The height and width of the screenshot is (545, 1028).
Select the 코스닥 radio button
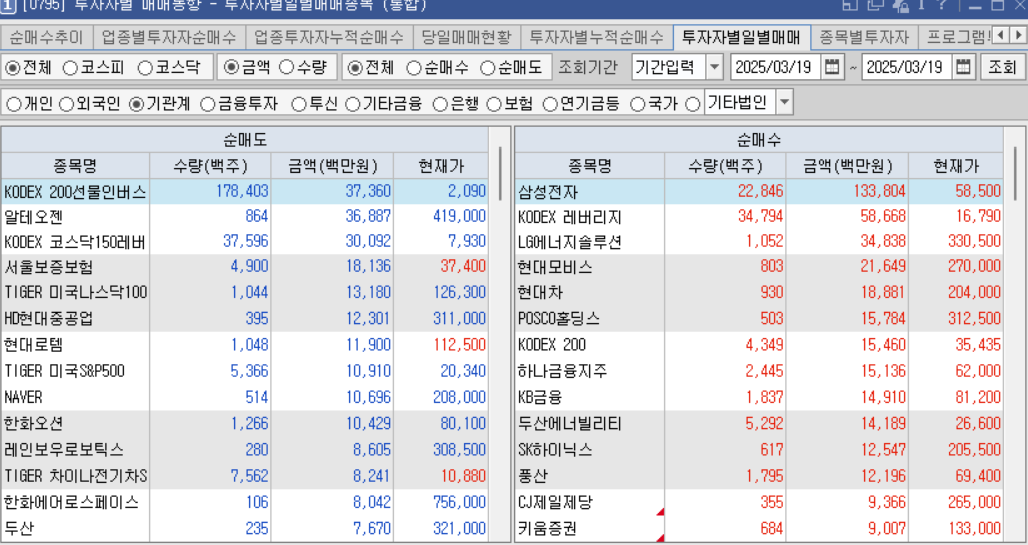coord(146,68)
